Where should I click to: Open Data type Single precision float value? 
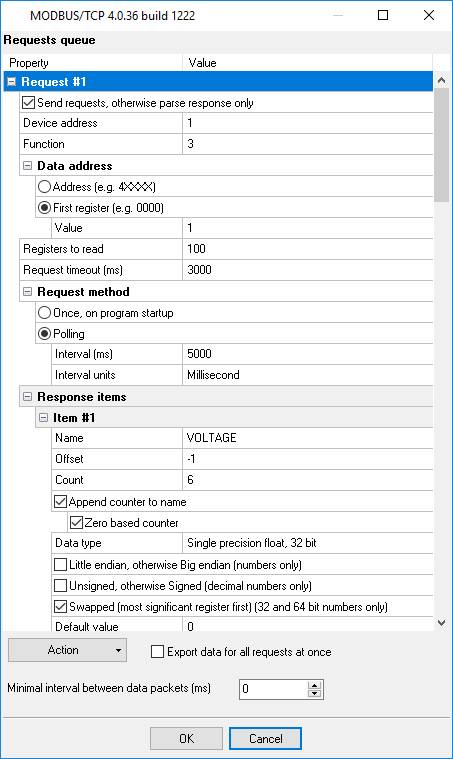308,543
